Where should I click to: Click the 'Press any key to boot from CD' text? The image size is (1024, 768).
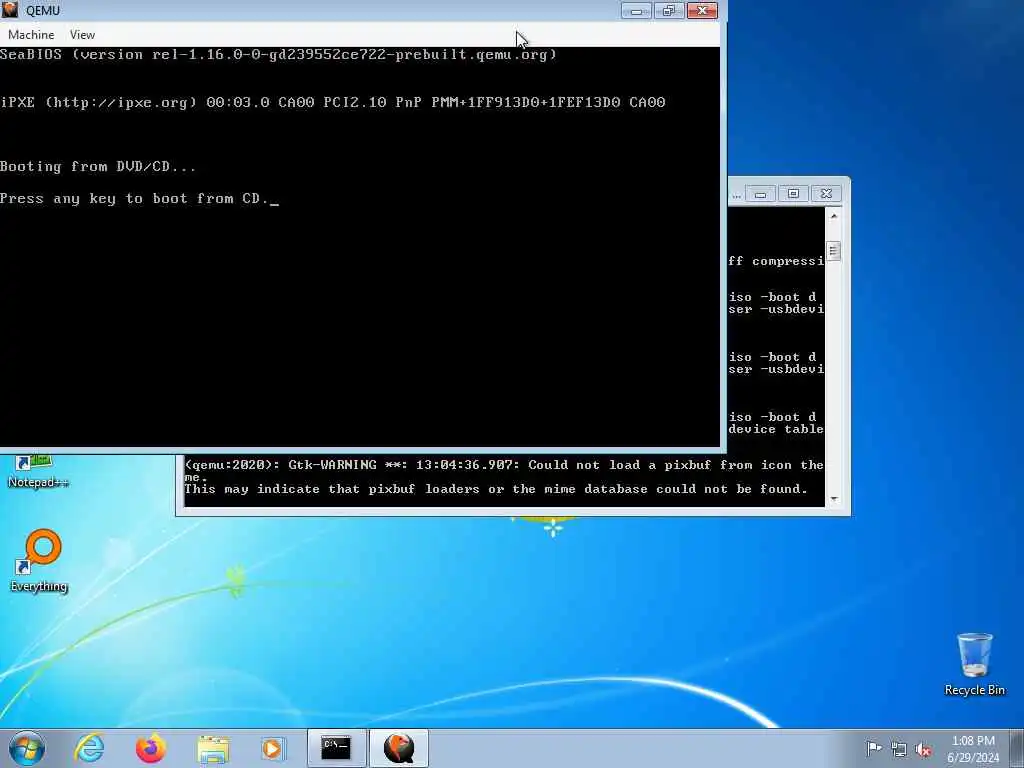pos(134,199)
